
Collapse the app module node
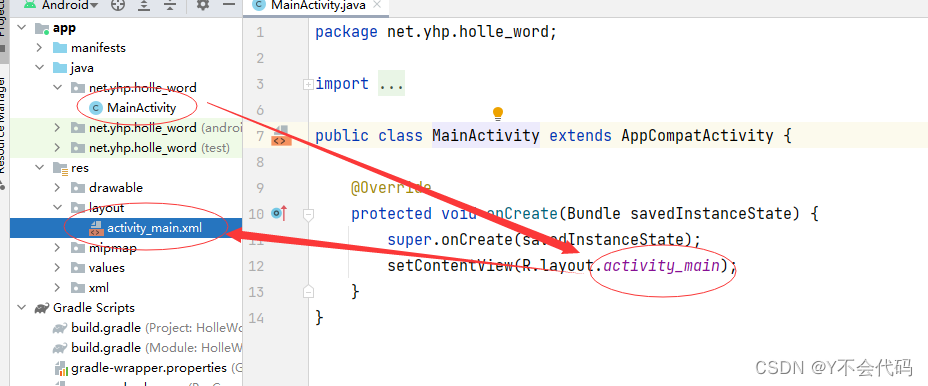click(x=22, y=28)
